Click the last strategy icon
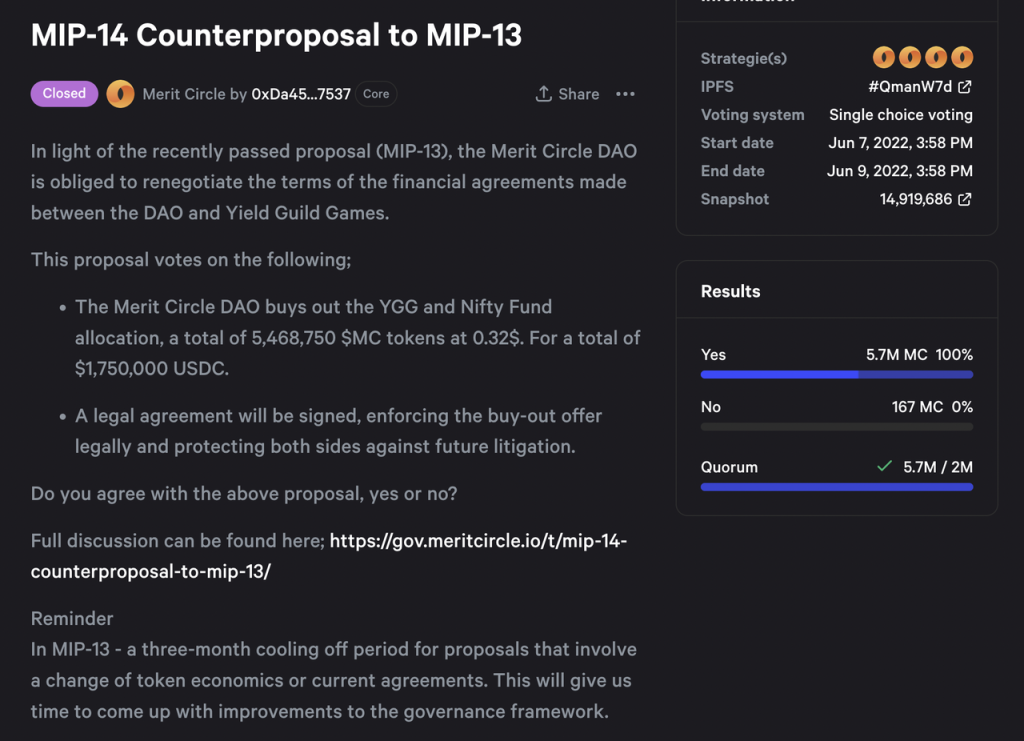Image resolution: width=1024 pixels, height=741 pixels. (x=962, y=58)
